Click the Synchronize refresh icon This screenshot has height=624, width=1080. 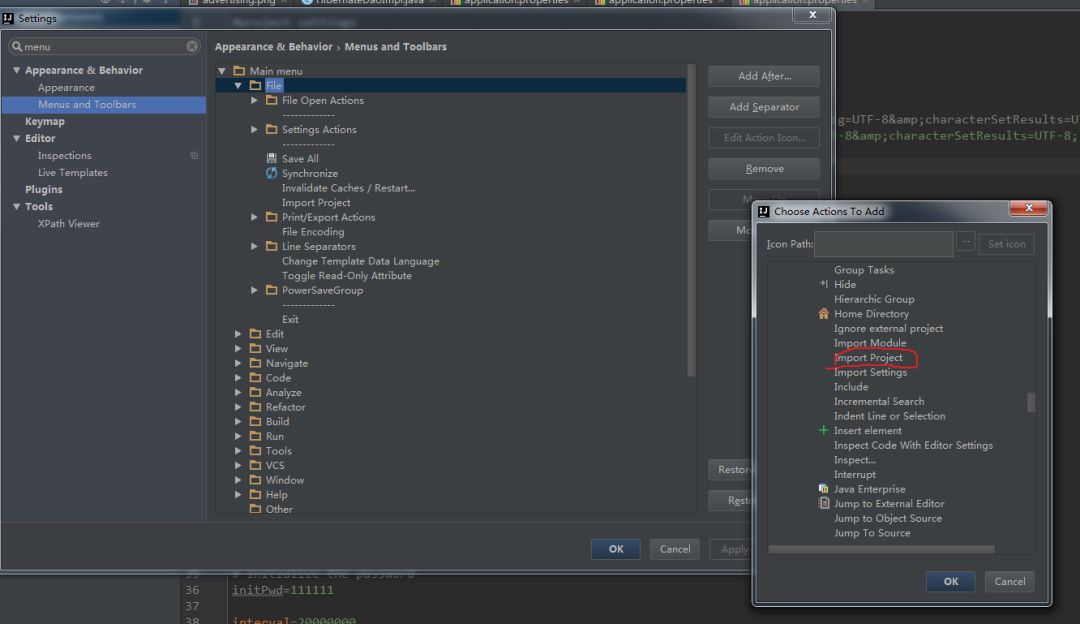click(x=271, y=174)
